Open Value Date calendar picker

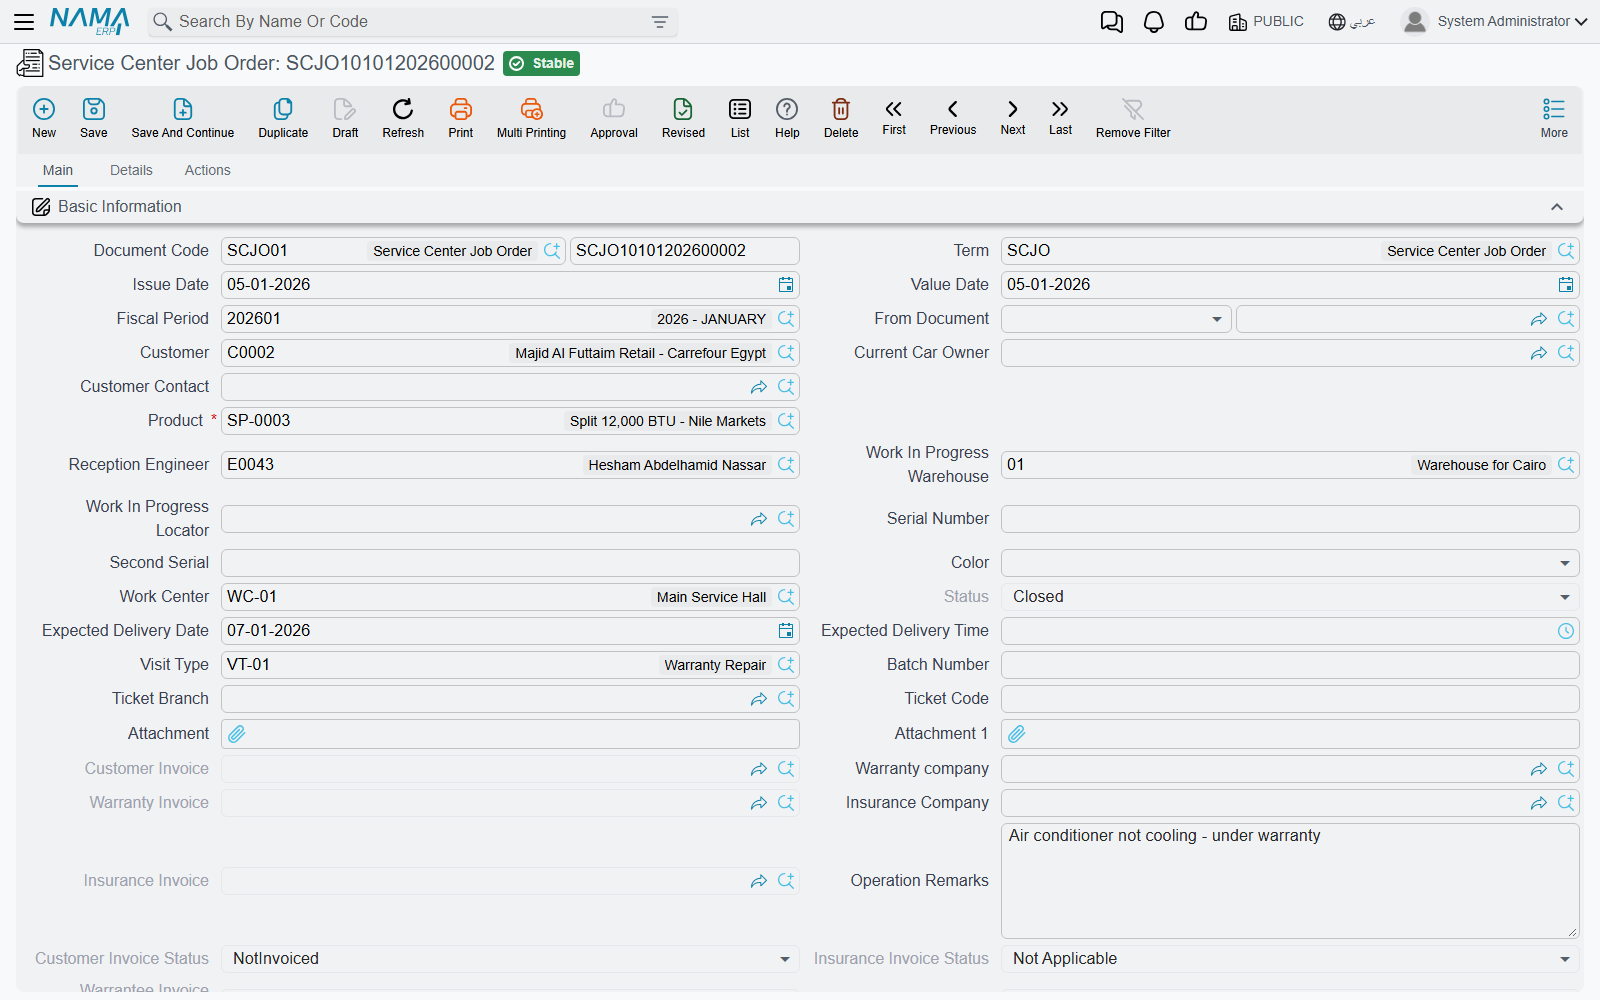(1566, 285)
